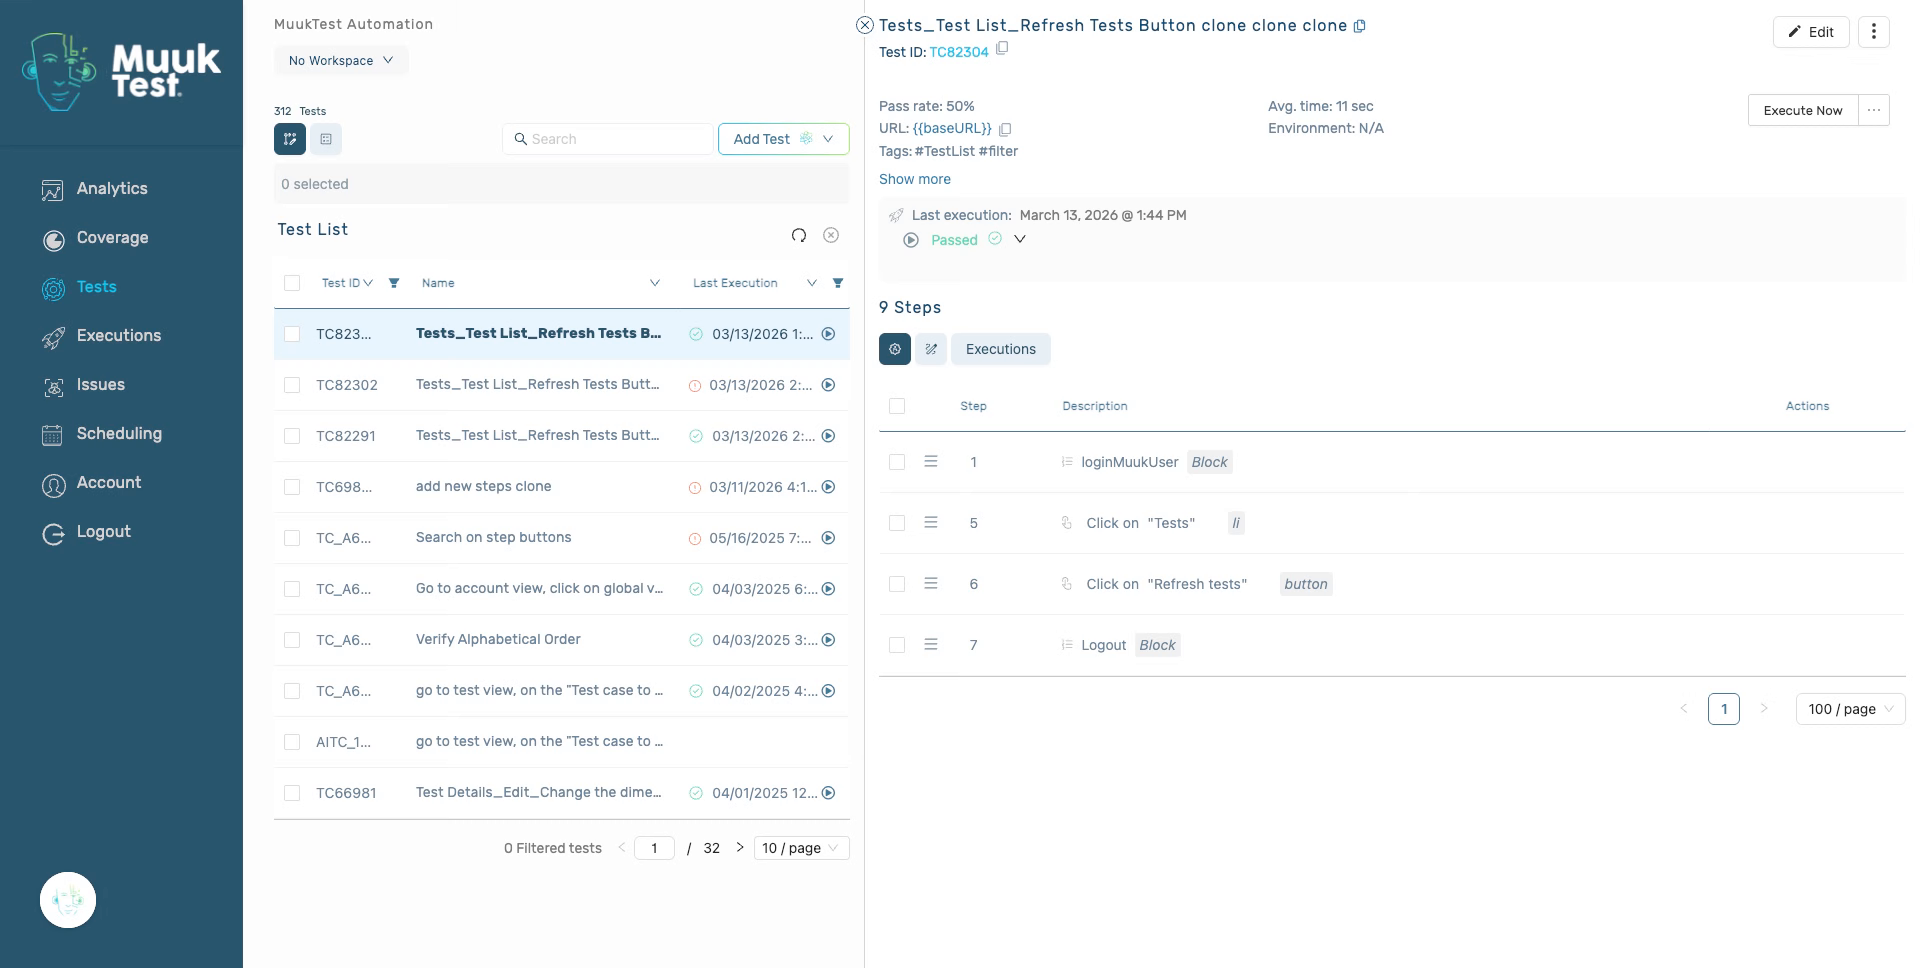
Task: Toggle the select-all steps checkbox
Action: point(897,406)
